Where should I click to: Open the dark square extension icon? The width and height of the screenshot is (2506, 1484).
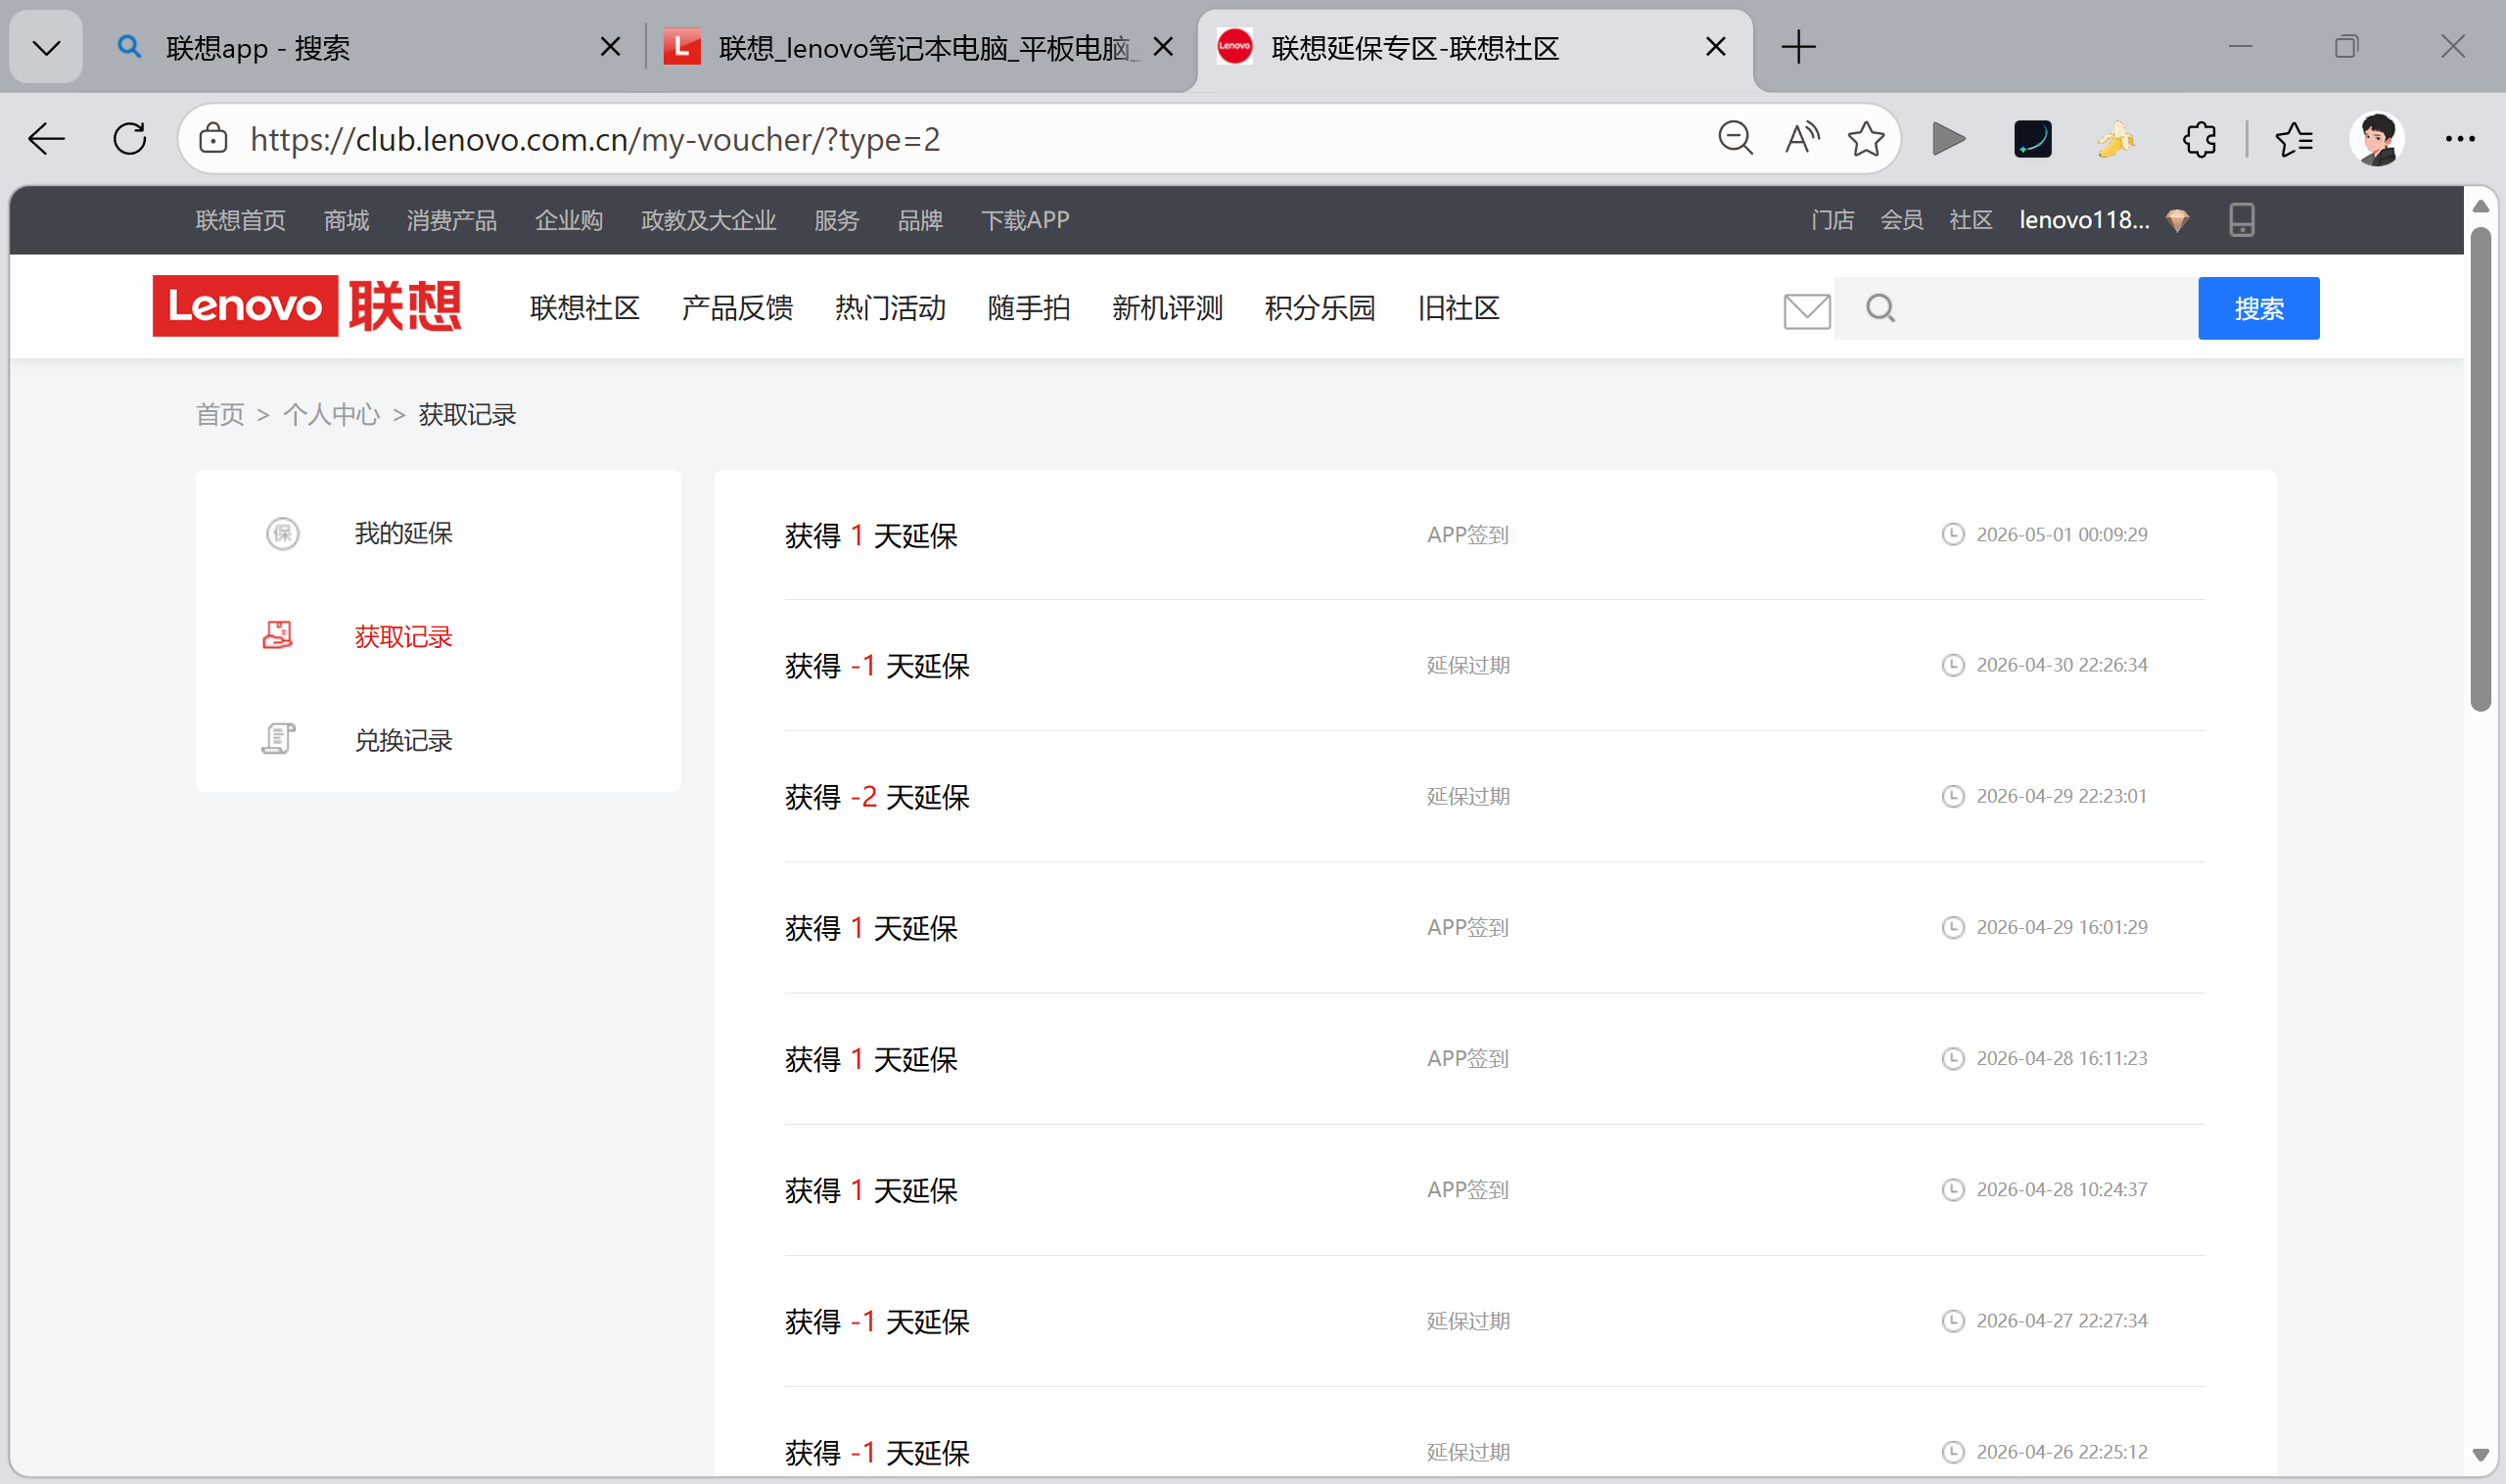(x=2033, y=139)
